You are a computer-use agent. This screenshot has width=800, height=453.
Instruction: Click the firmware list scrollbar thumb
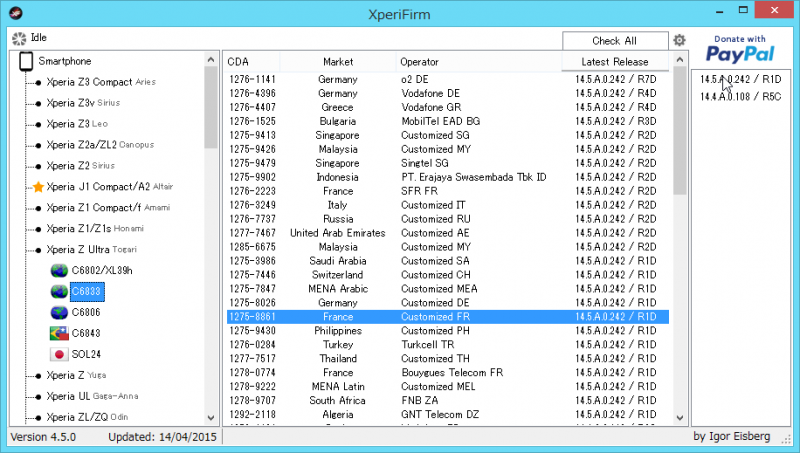pyautogui.click(x=680, y=131)
